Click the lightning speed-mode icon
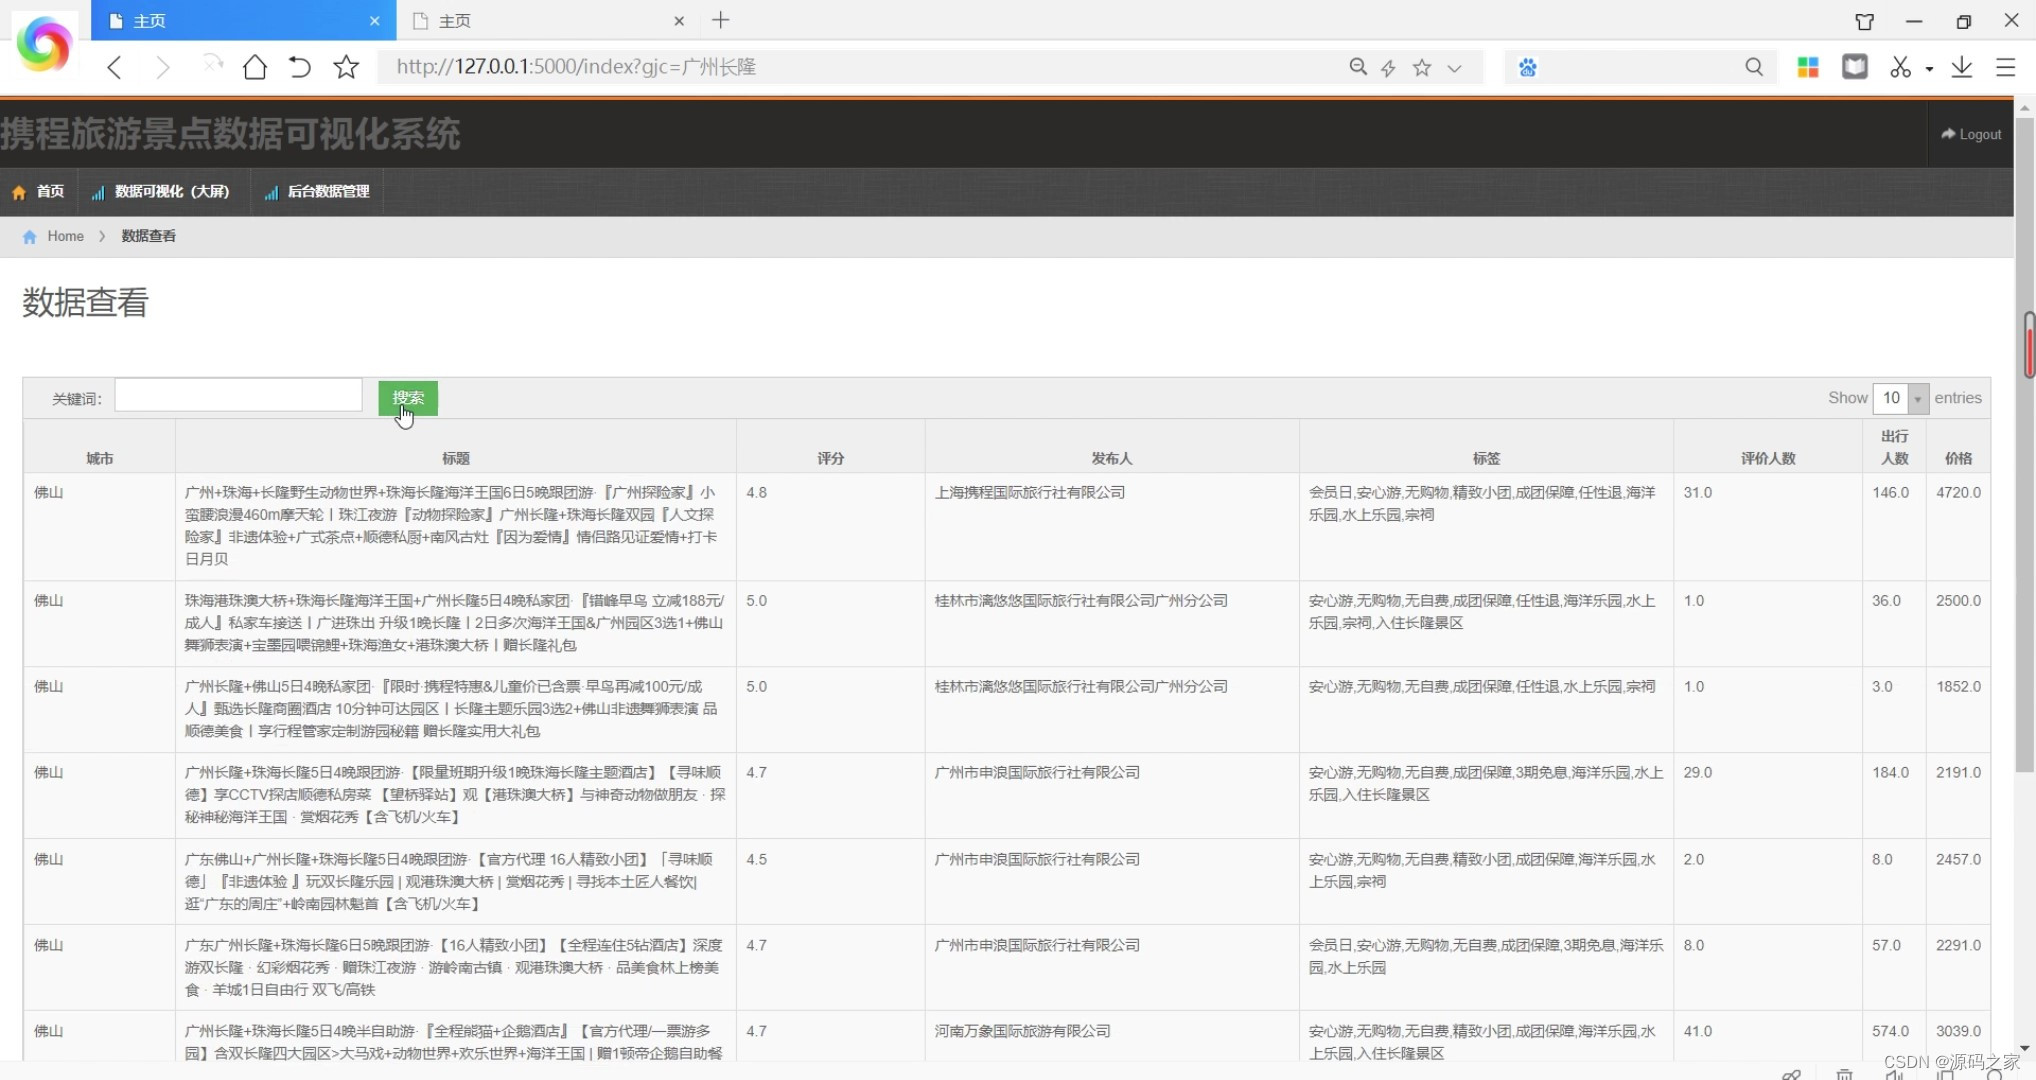The width and height of the screenshot is (2036, 1080). (x=1388, y=67)
